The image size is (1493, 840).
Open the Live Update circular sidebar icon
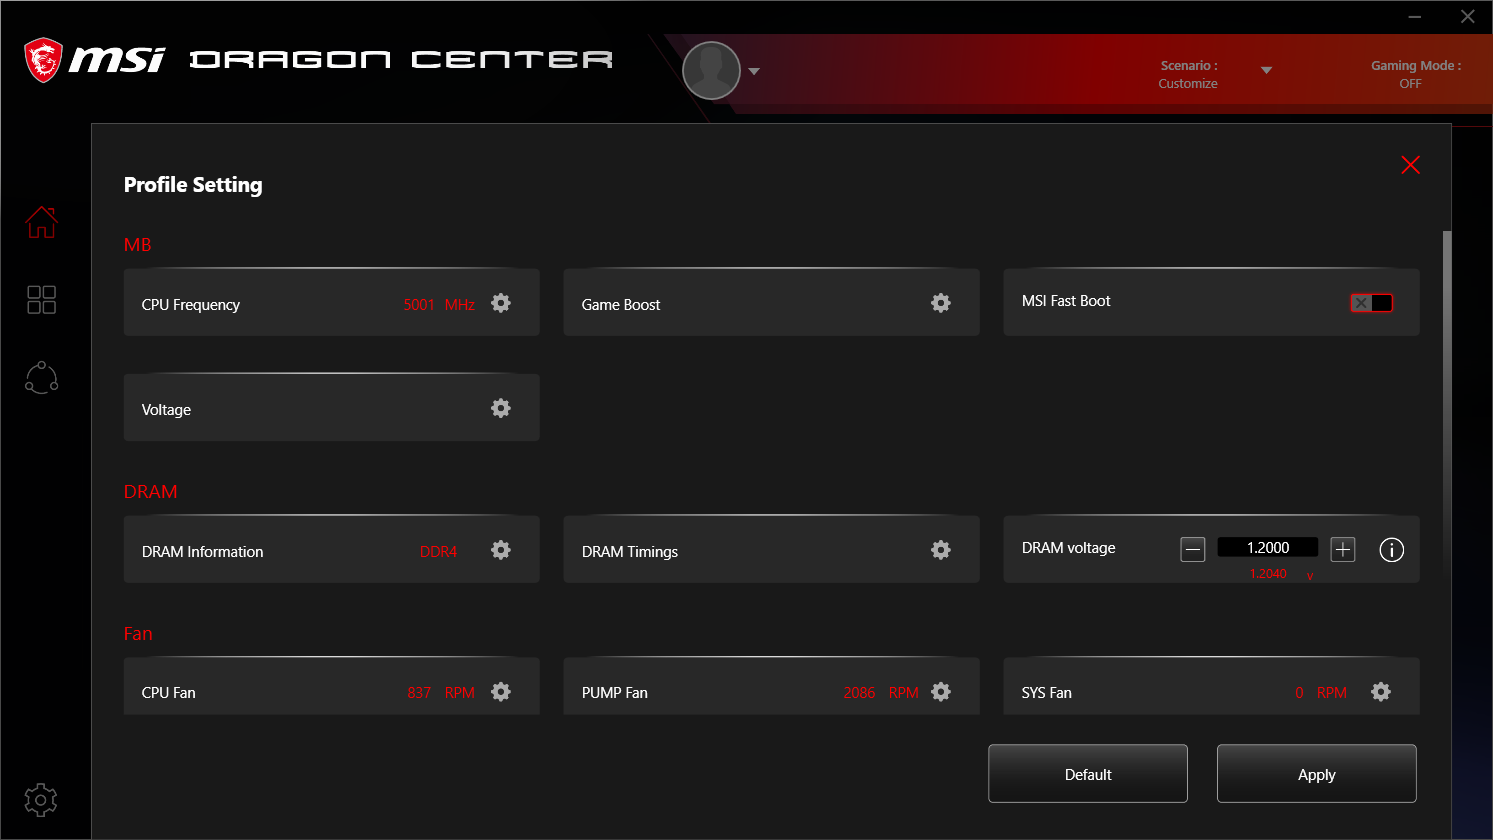41,377
